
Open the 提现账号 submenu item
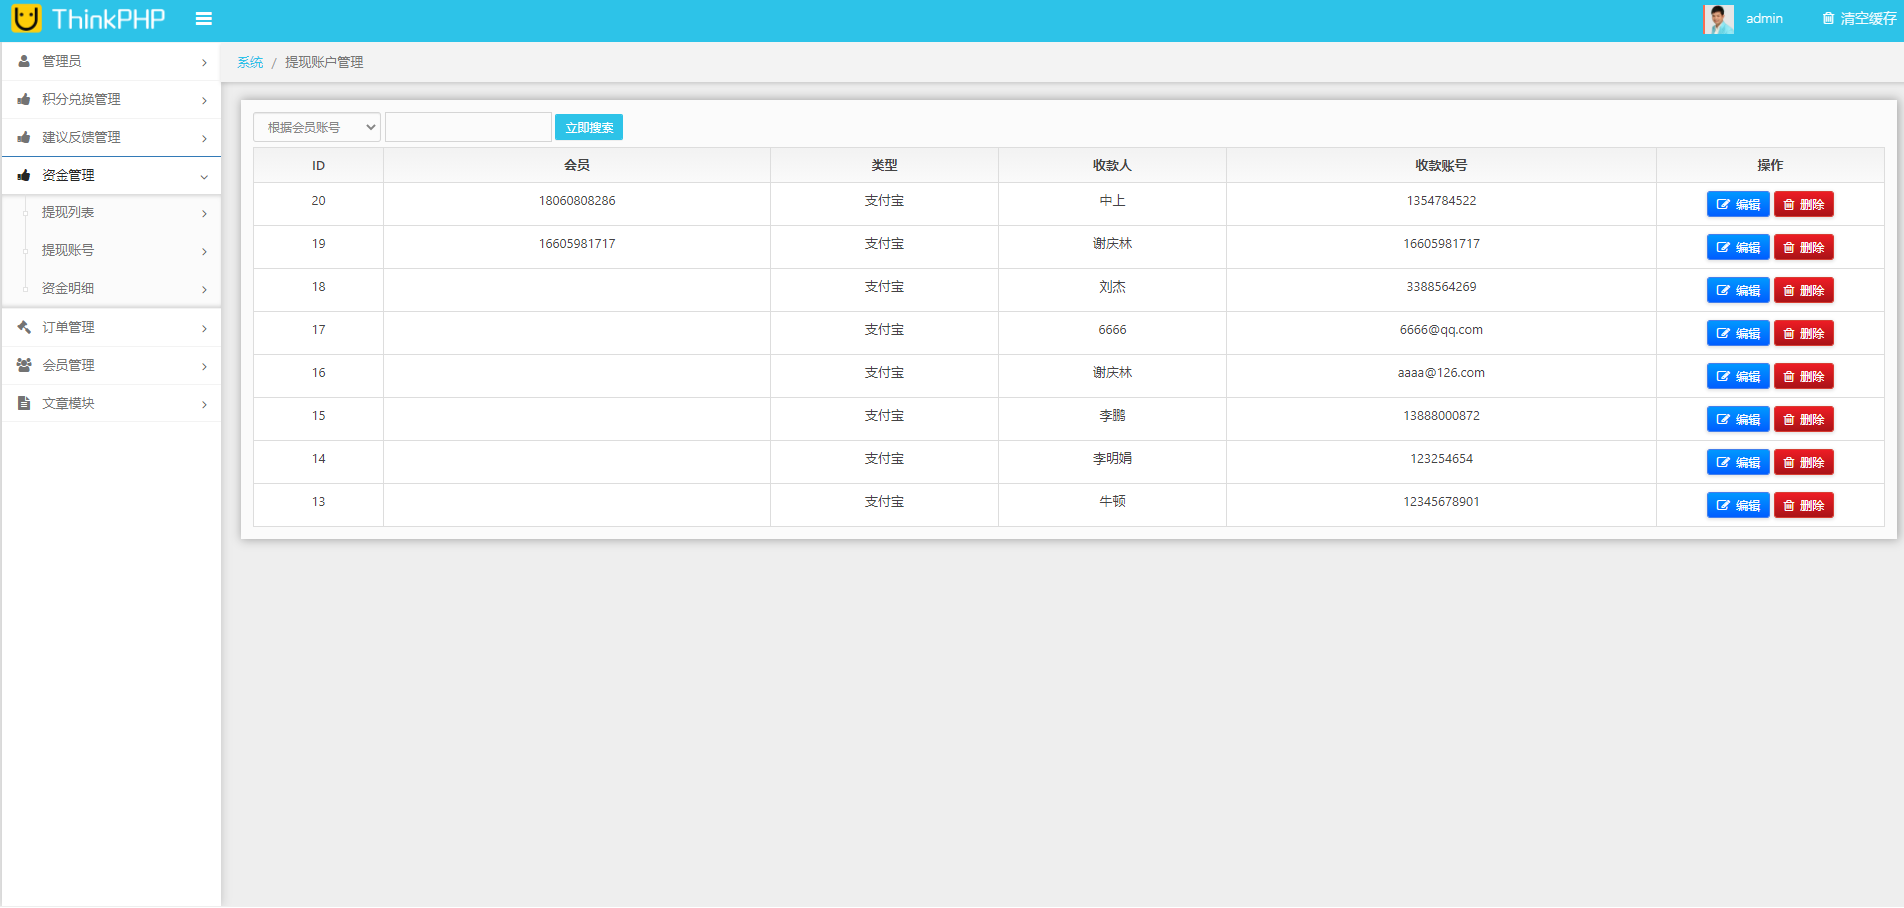68,250
